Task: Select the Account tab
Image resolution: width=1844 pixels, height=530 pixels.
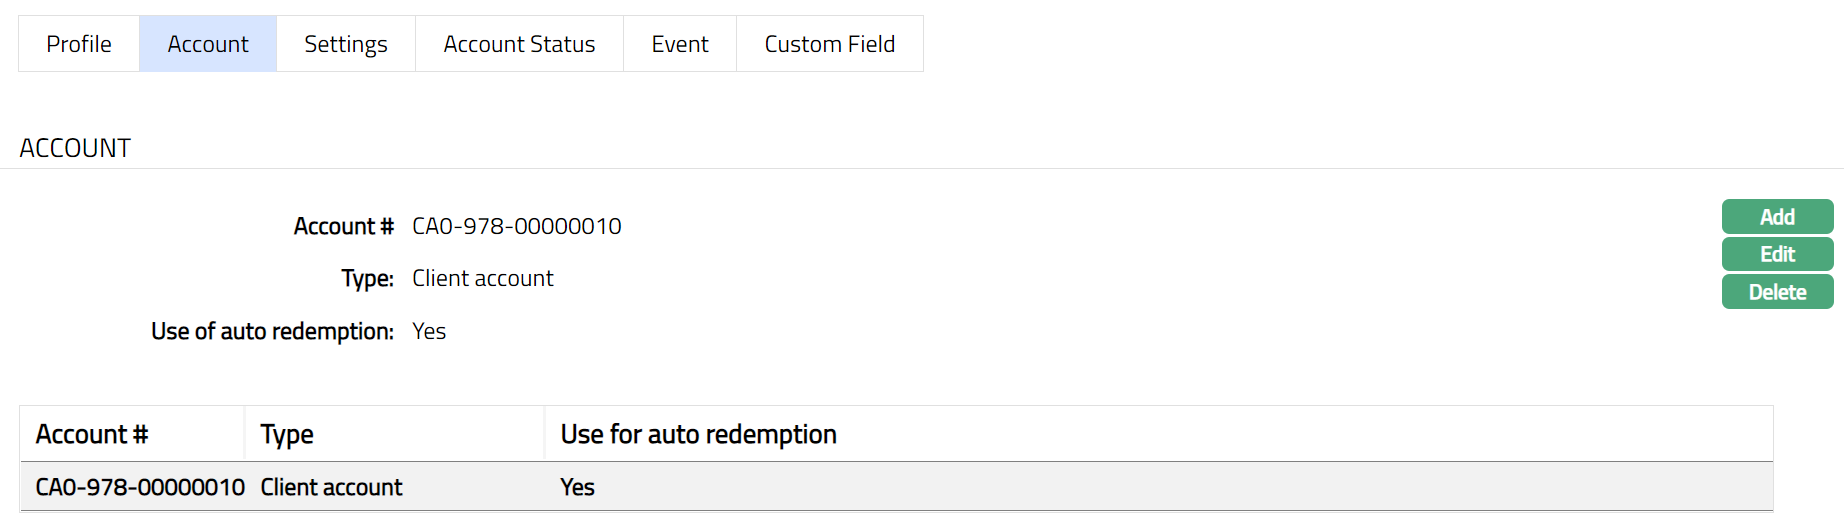Action: [x=208, y=44]
